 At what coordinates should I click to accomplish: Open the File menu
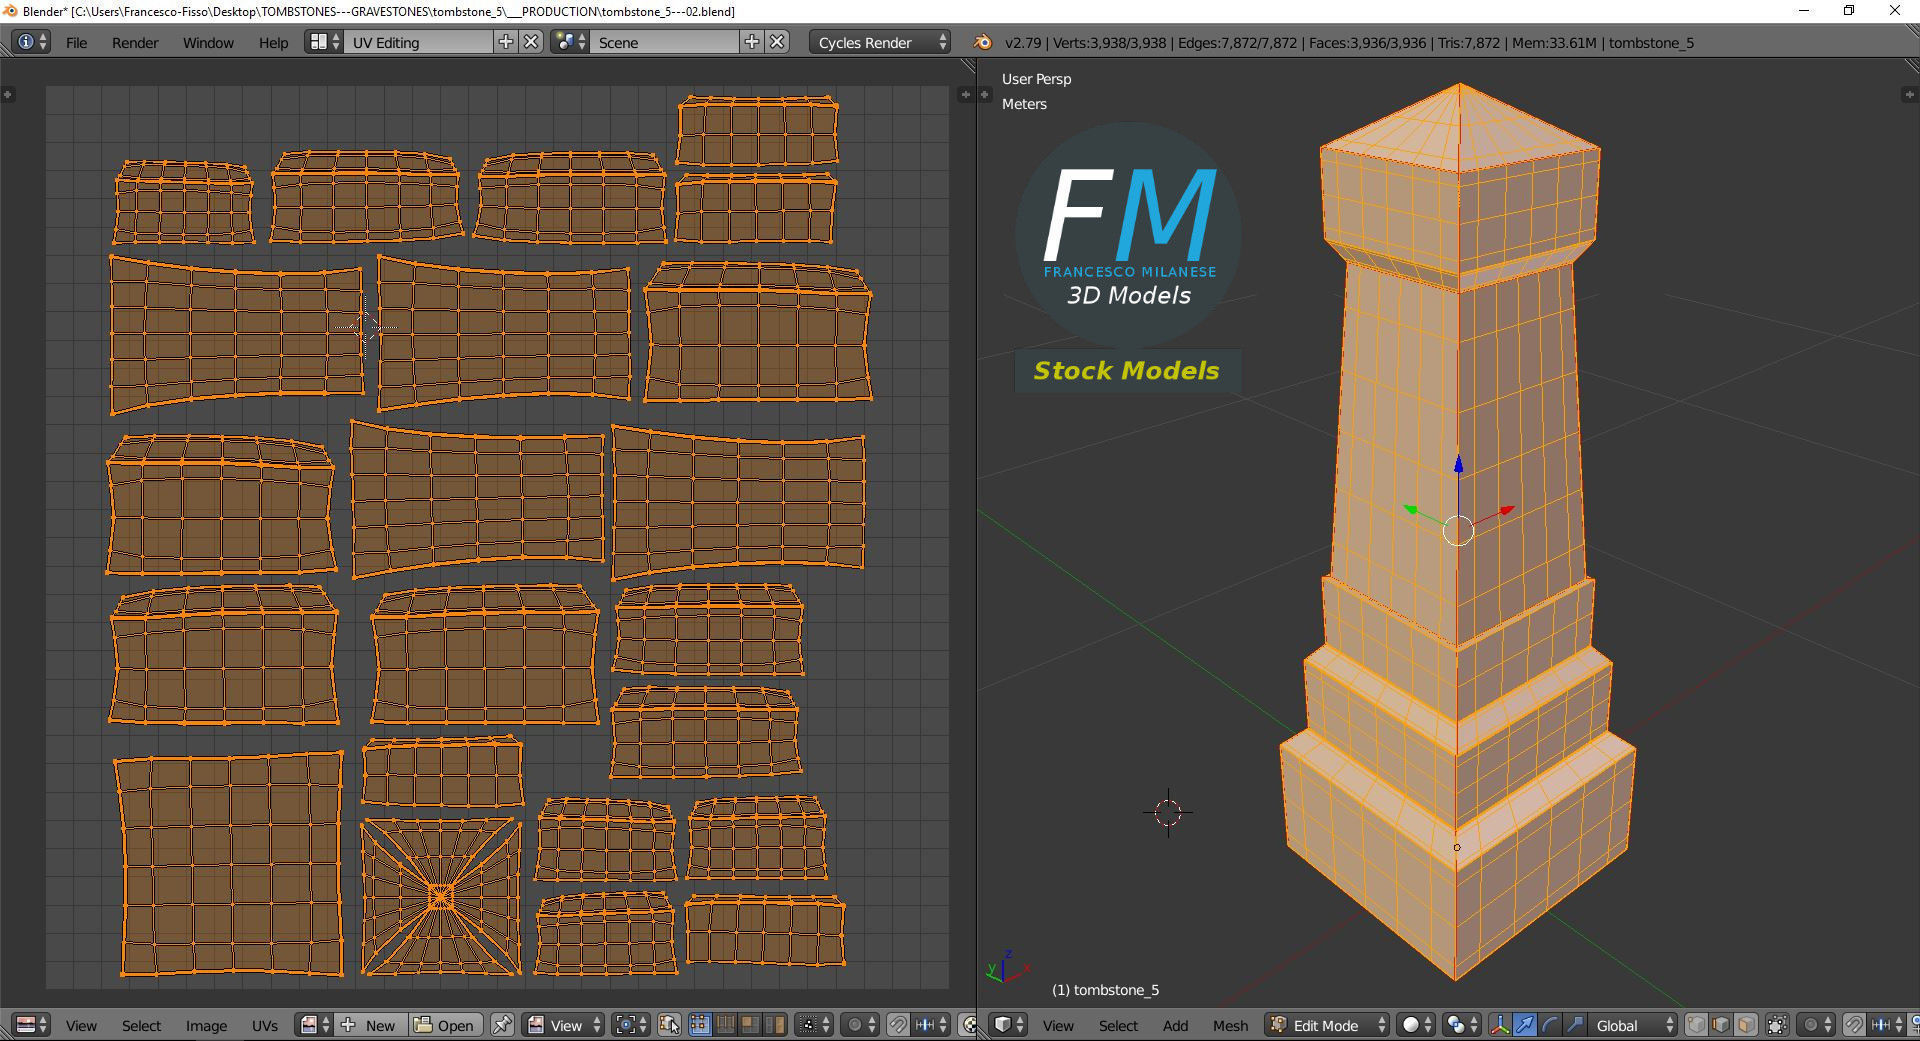coord(76,42)
